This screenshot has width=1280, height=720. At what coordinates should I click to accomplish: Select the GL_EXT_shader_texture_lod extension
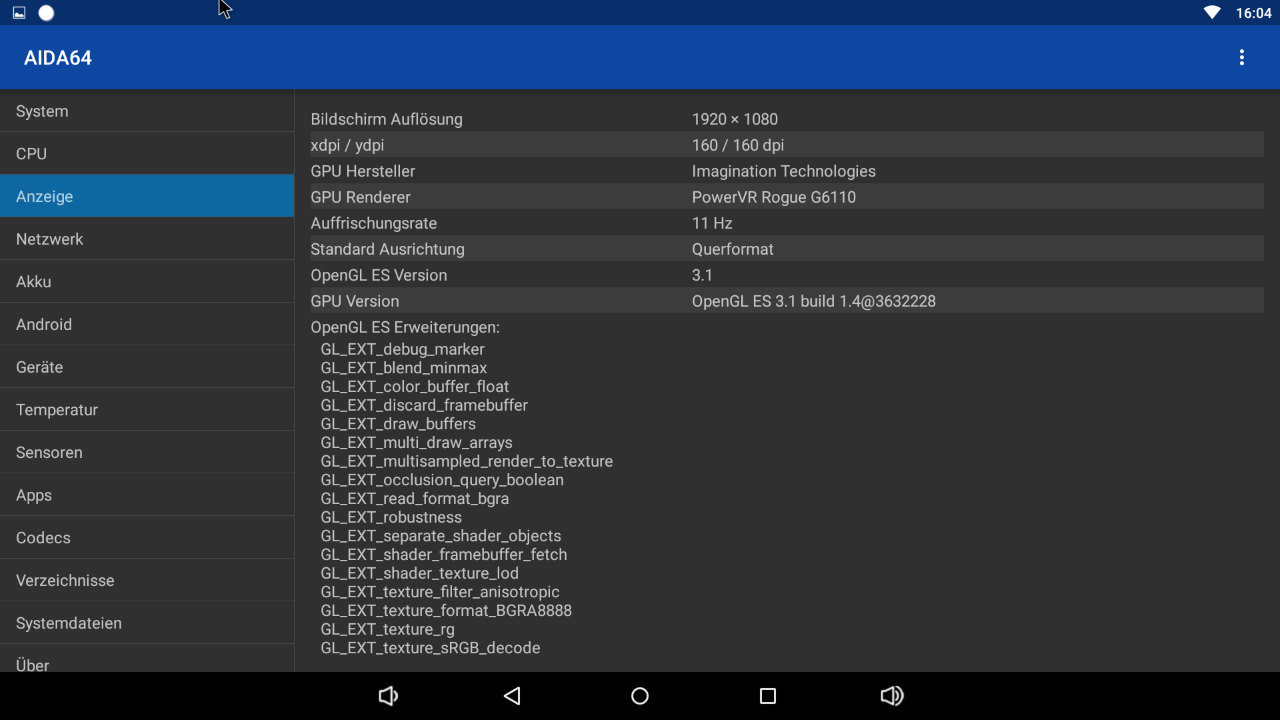coord(420,573)
